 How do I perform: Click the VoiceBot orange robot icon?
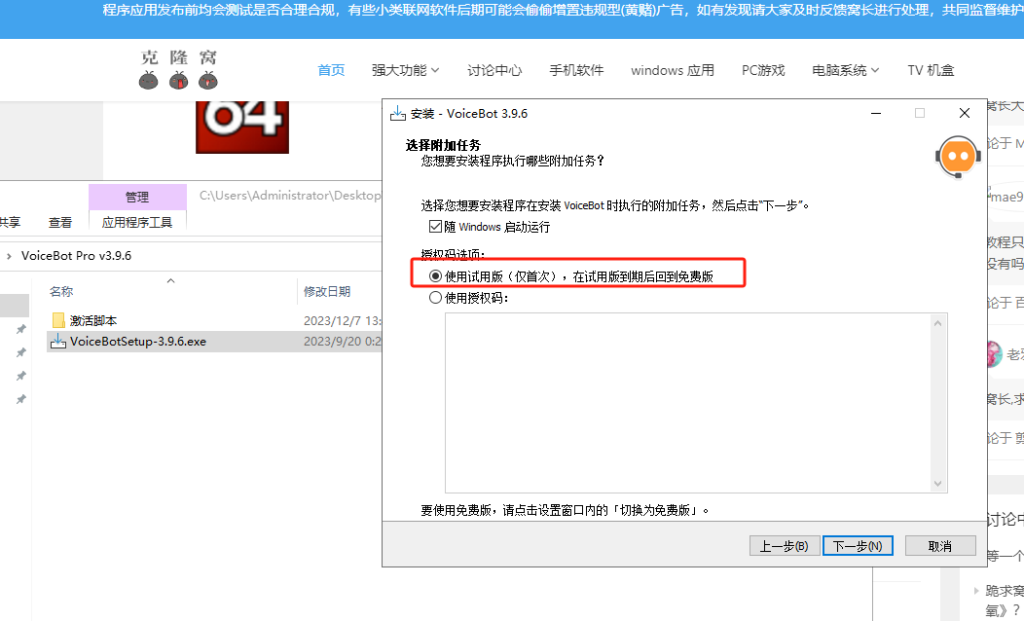click(x=958, y=157)
